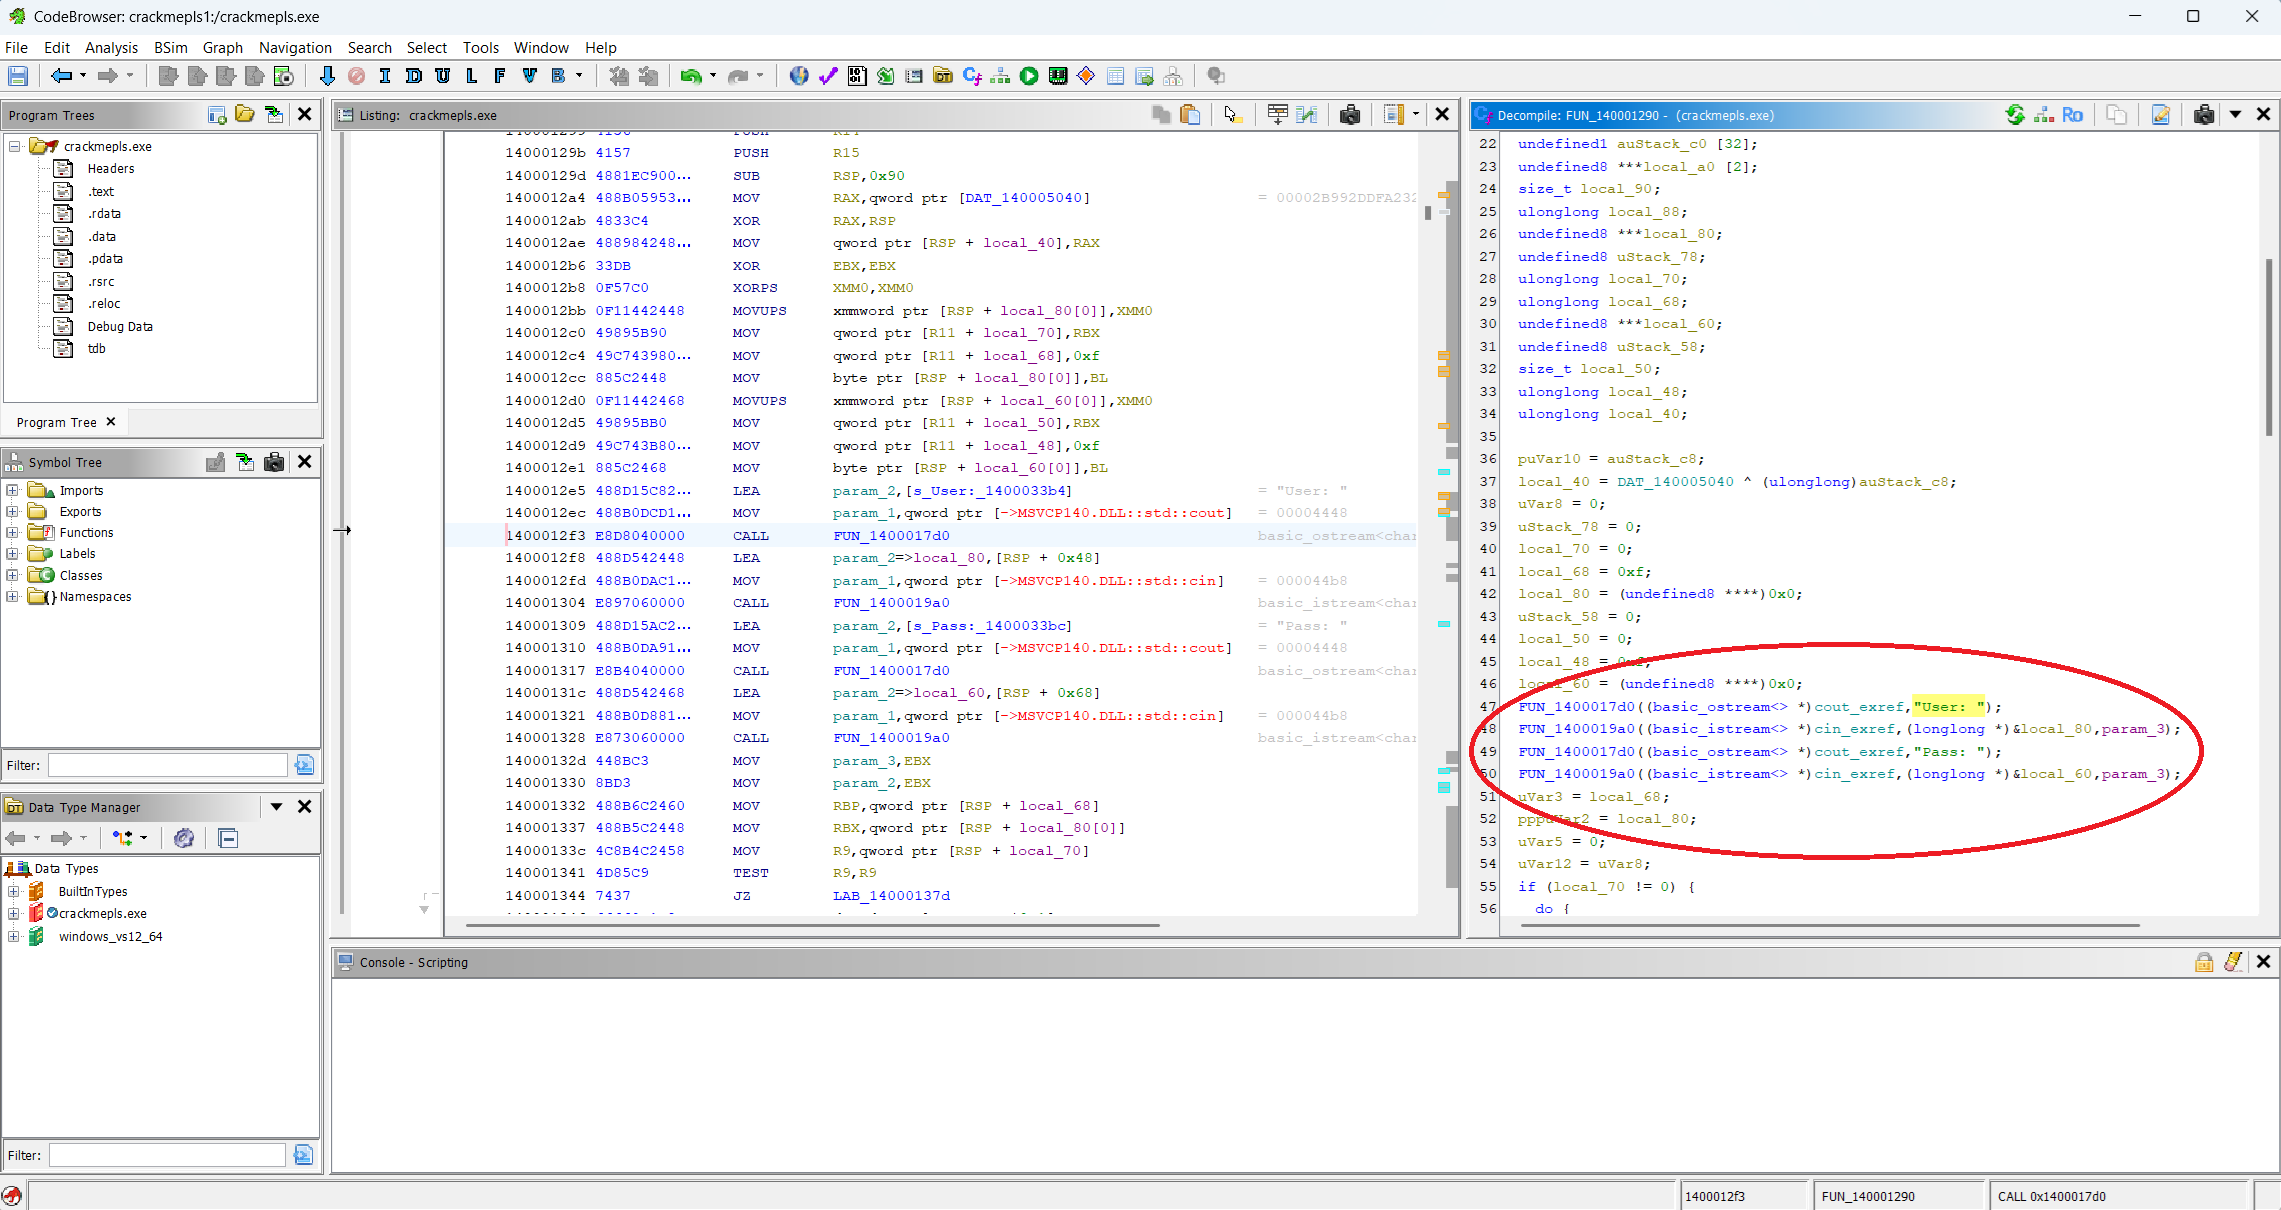This screenshot has height=1210, width=2281.
Task: Expand the Exports node in Symbol Tree
Action: (13, 512)
